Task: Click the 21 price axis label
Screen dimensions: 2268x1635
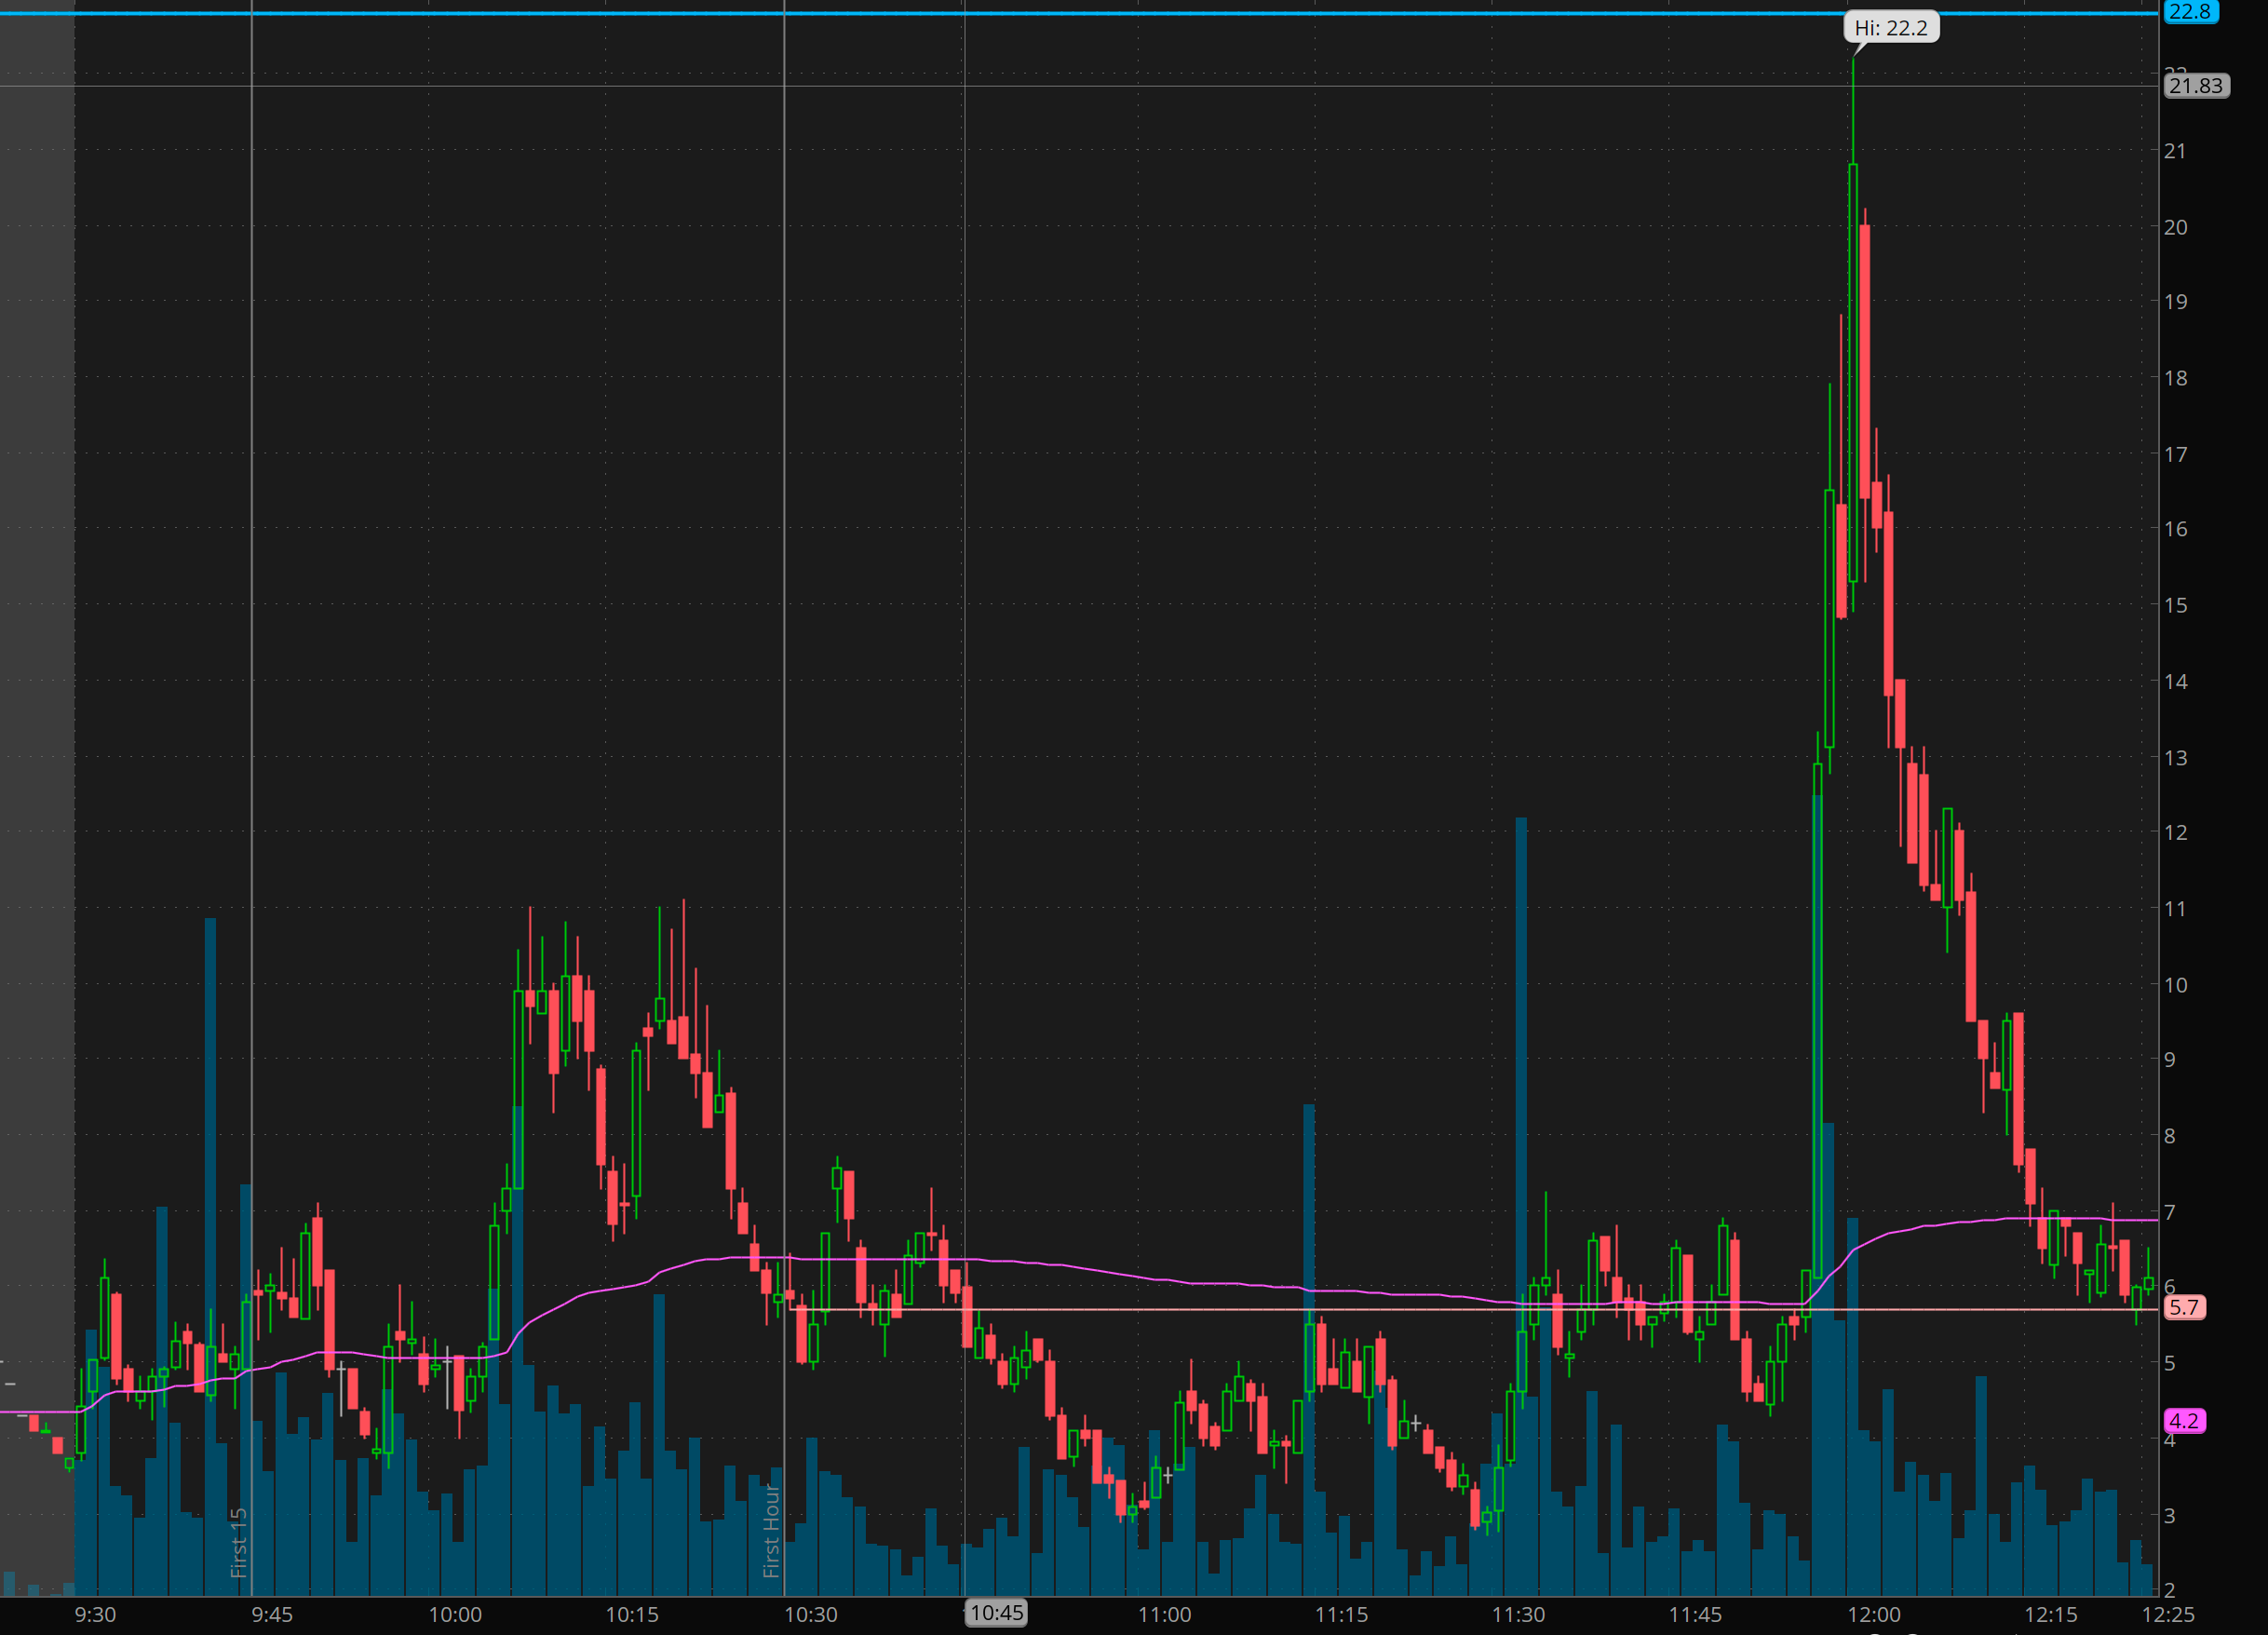Action: pyautogui.click(x=2174, y=151)
